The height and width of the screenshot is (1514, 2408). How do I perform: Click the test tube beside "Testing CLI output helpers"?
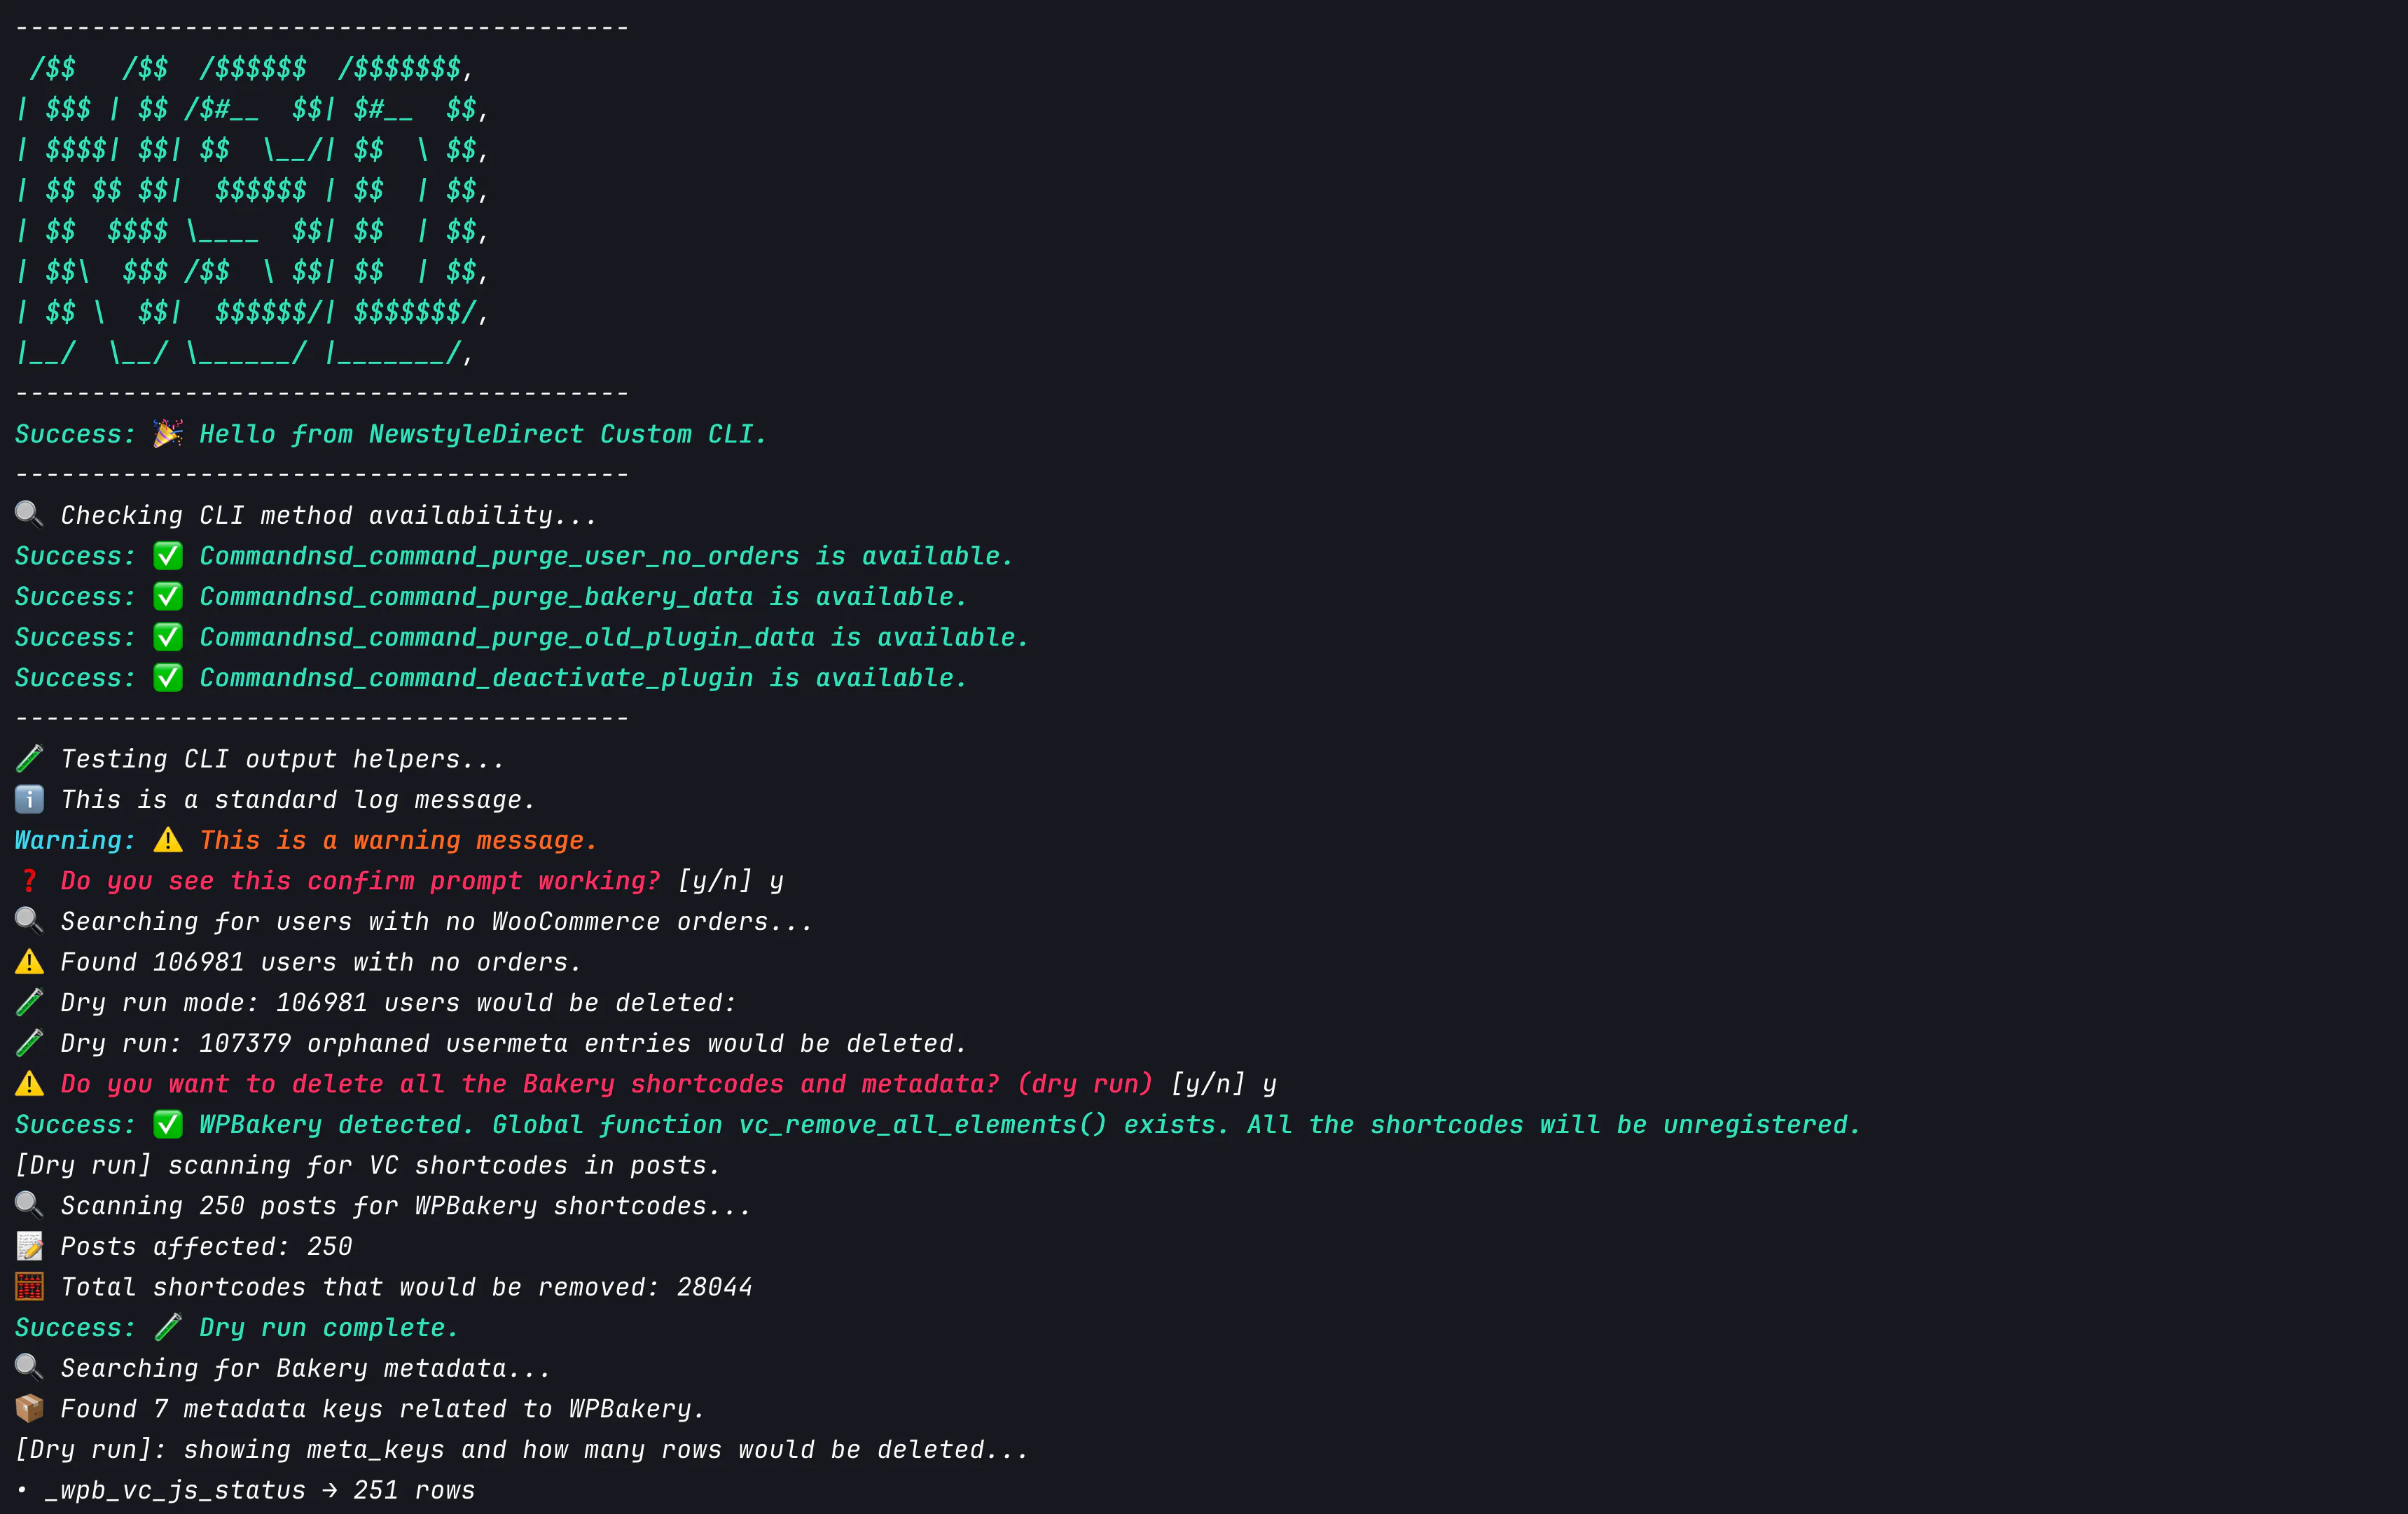click(29, 758)
